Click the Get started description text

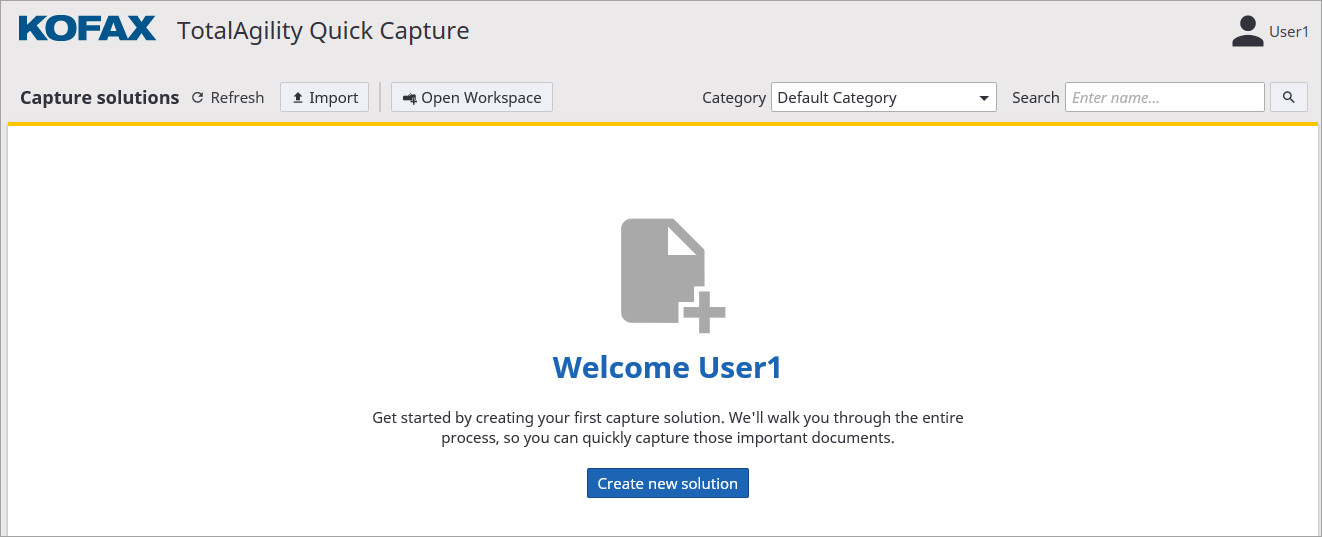pyautogui.click(x=667, y=427)
